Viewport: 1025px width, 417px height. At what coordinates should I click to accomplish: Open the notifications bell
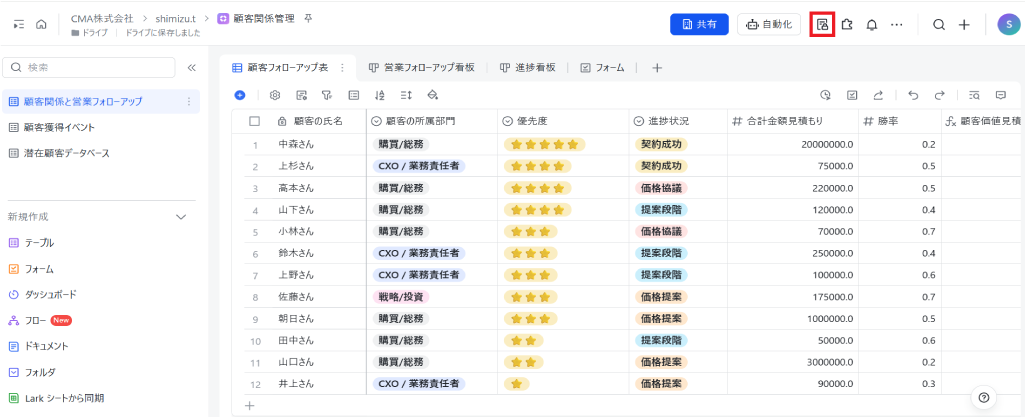871,24
